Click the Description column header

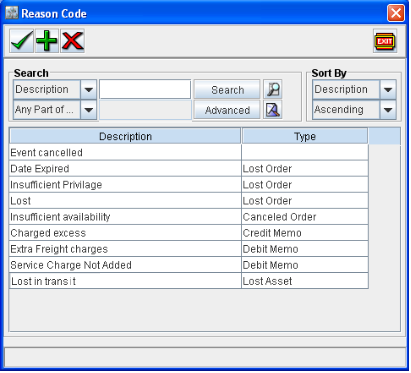coord(125,136)
